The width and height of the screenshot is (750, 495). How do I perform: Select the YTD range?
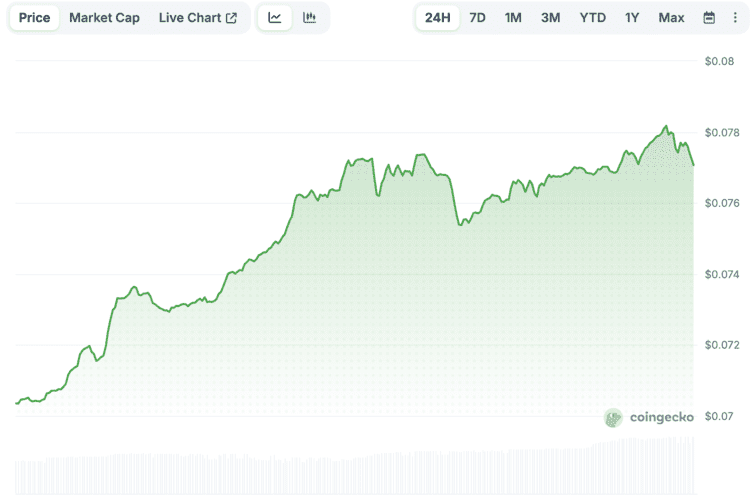[x=593, y=18]
